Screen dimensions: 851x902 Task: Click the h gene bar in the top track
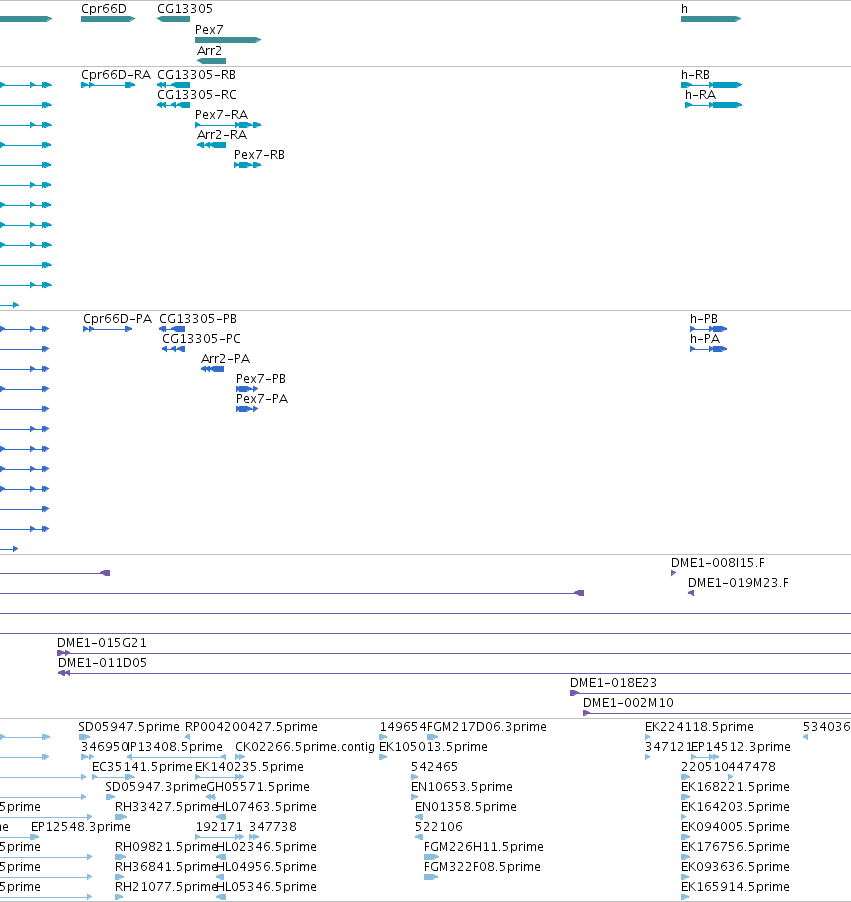(711, 19)
